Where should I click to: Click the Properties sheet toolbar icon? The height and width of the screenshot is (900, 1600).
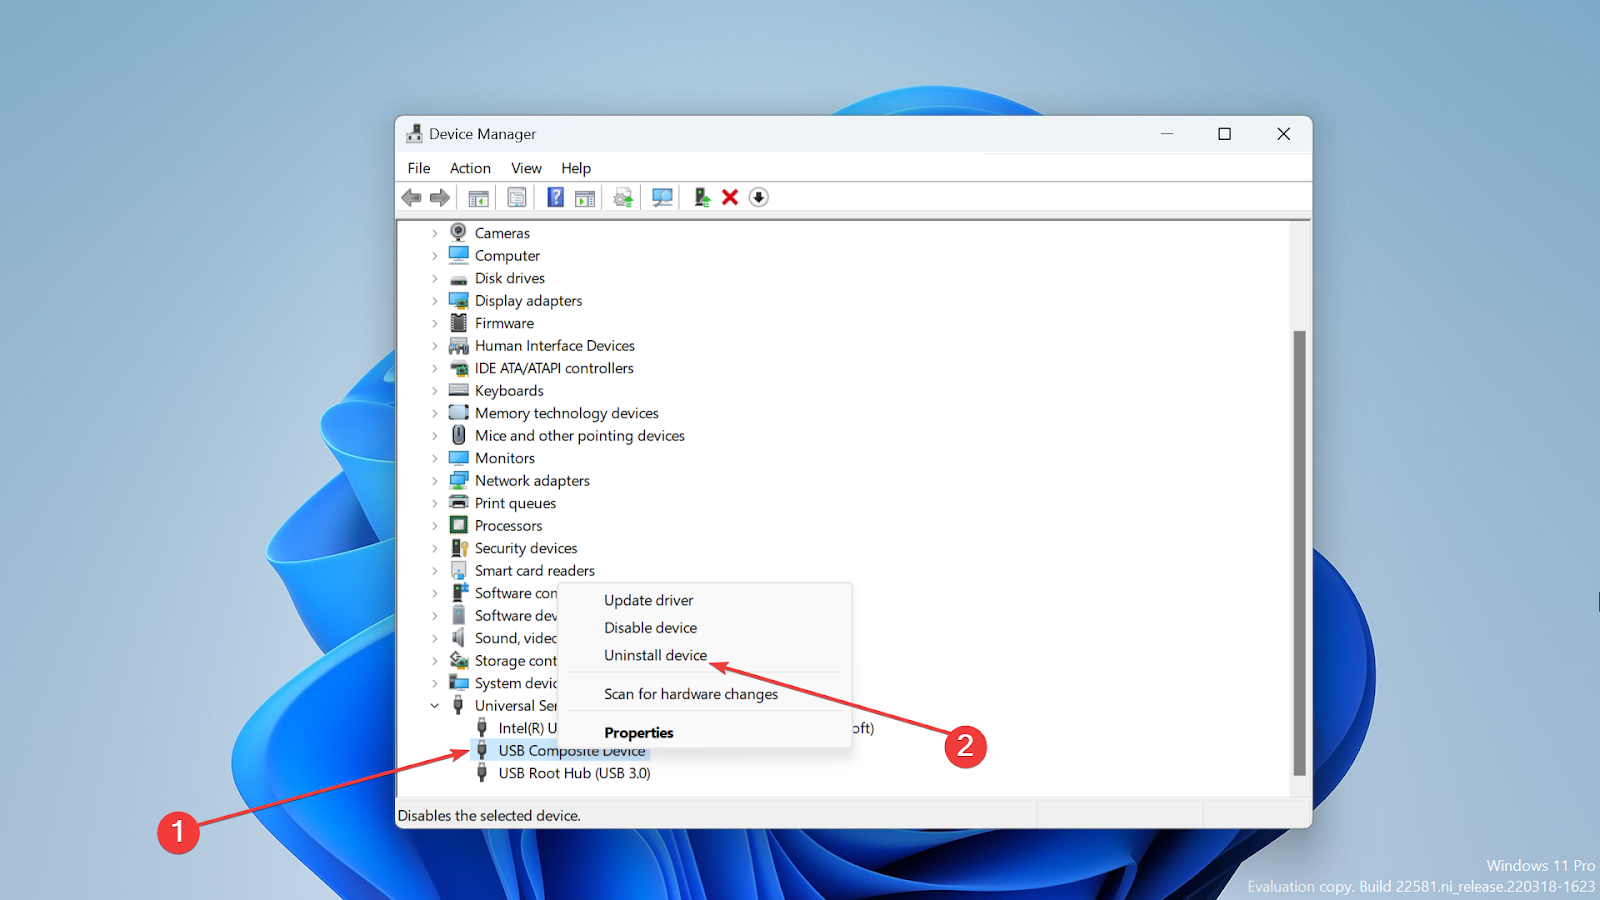tap(517, 198)
